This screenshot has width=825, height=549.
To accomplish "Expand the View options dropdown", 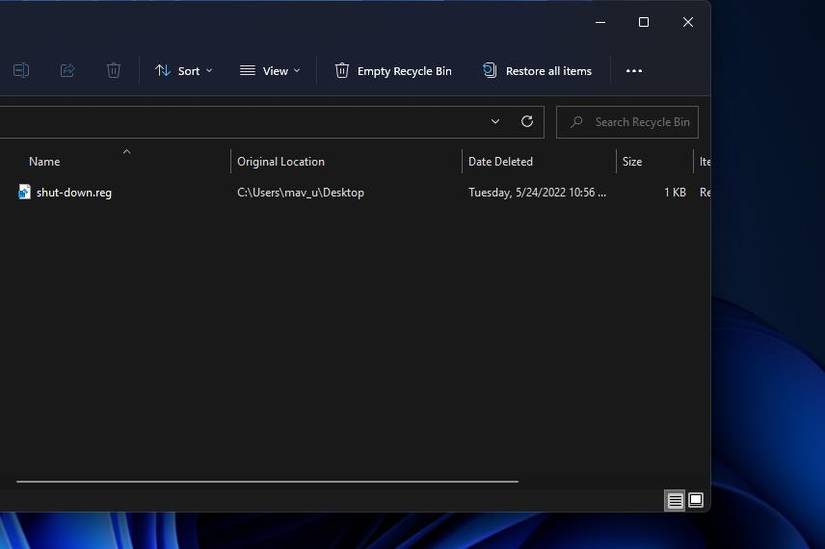I will 270,71.
